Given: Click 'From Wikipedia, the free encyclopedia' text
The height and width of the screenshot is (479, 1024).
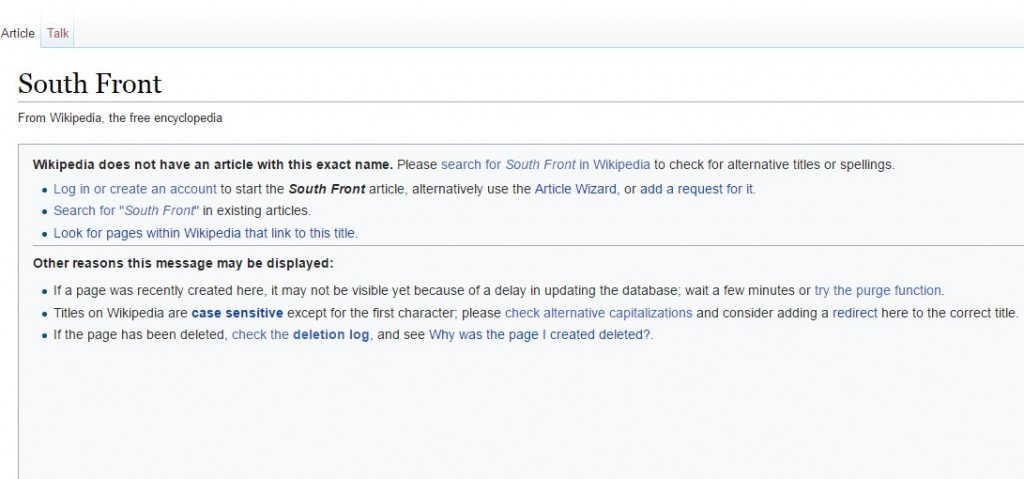Looking at the screenshot, I should [x=120, y=118].
